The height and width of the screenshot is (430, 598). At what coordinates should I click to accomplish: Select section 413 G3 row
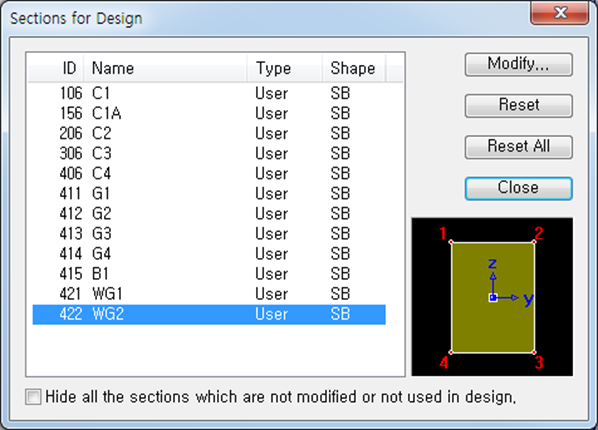(x=209, y=234)
